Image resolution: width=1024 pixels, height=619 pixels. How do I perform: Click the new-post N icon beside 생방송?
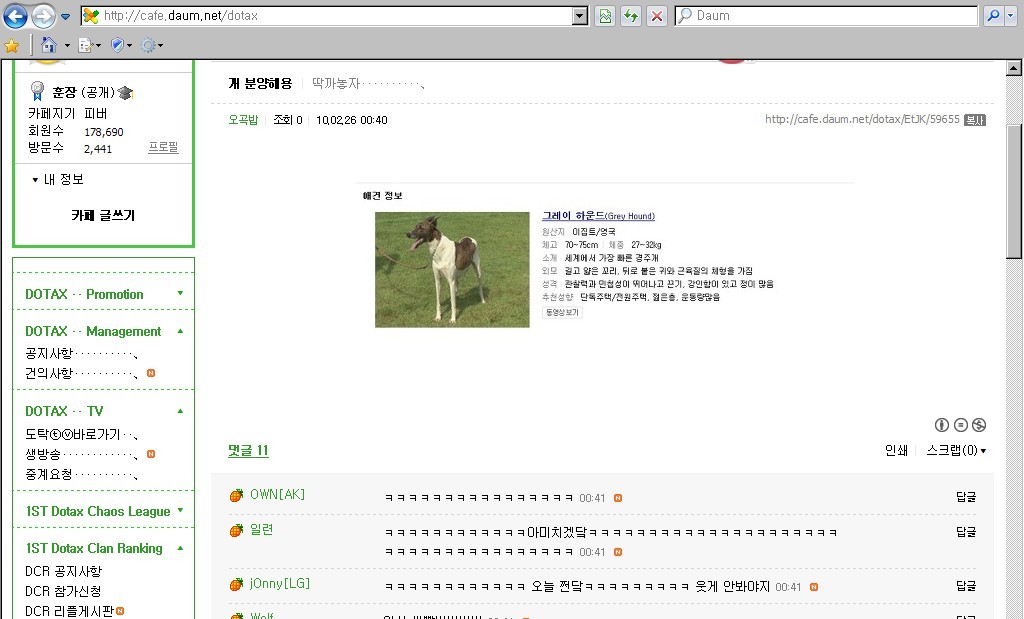pyautogui.click(x=151, y=454)
